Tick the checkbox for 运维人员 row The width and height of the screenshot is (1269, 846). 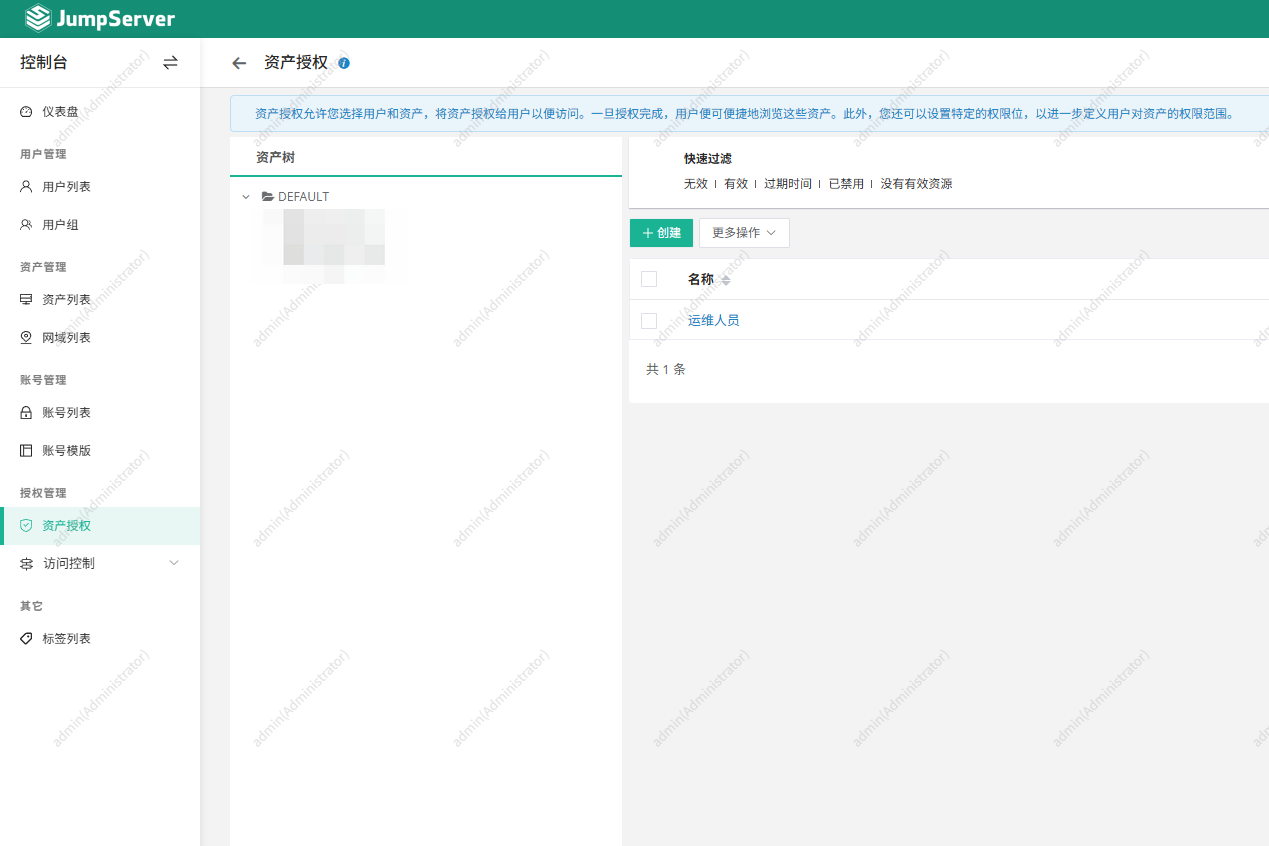click(x=648, y=320)
